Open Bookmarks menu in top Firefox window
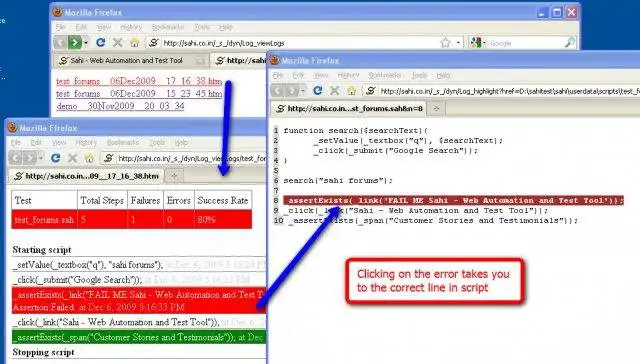The image size is (640, 364). tap(168, 27)
